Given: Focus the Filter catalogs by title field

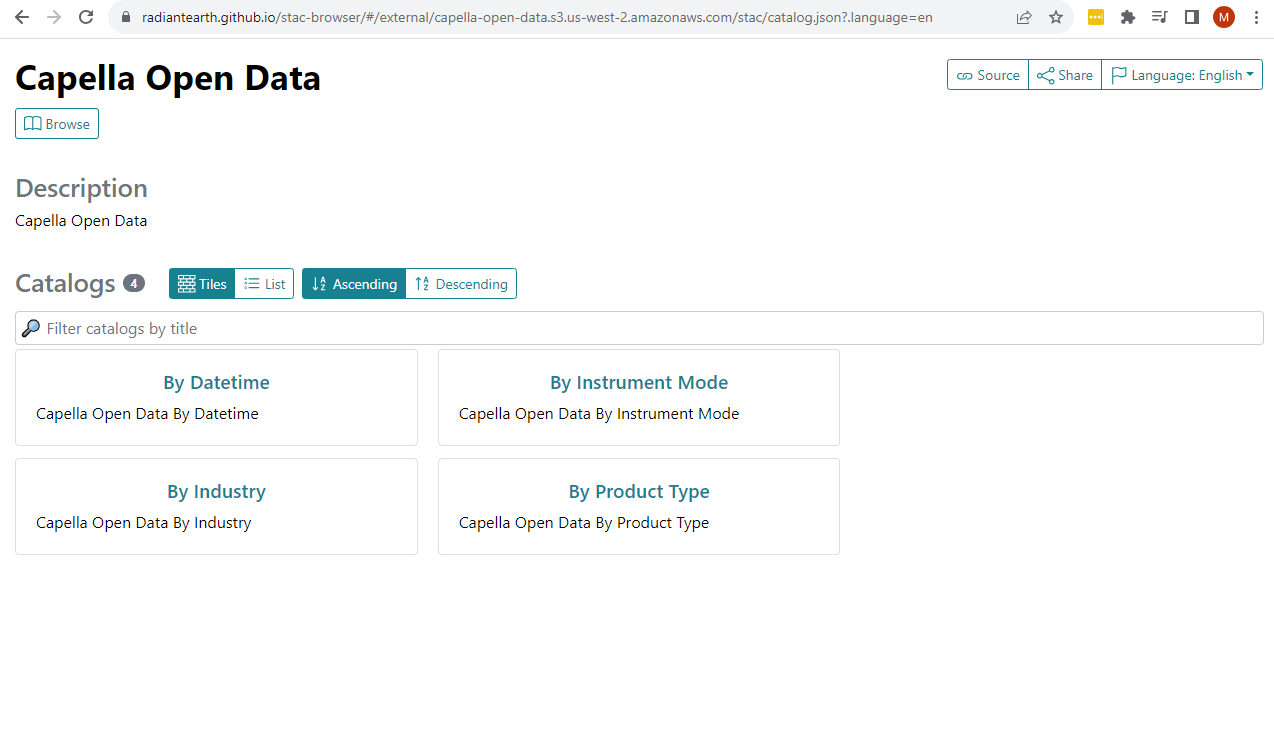Looking at the screenshot, I should (639, 328).
